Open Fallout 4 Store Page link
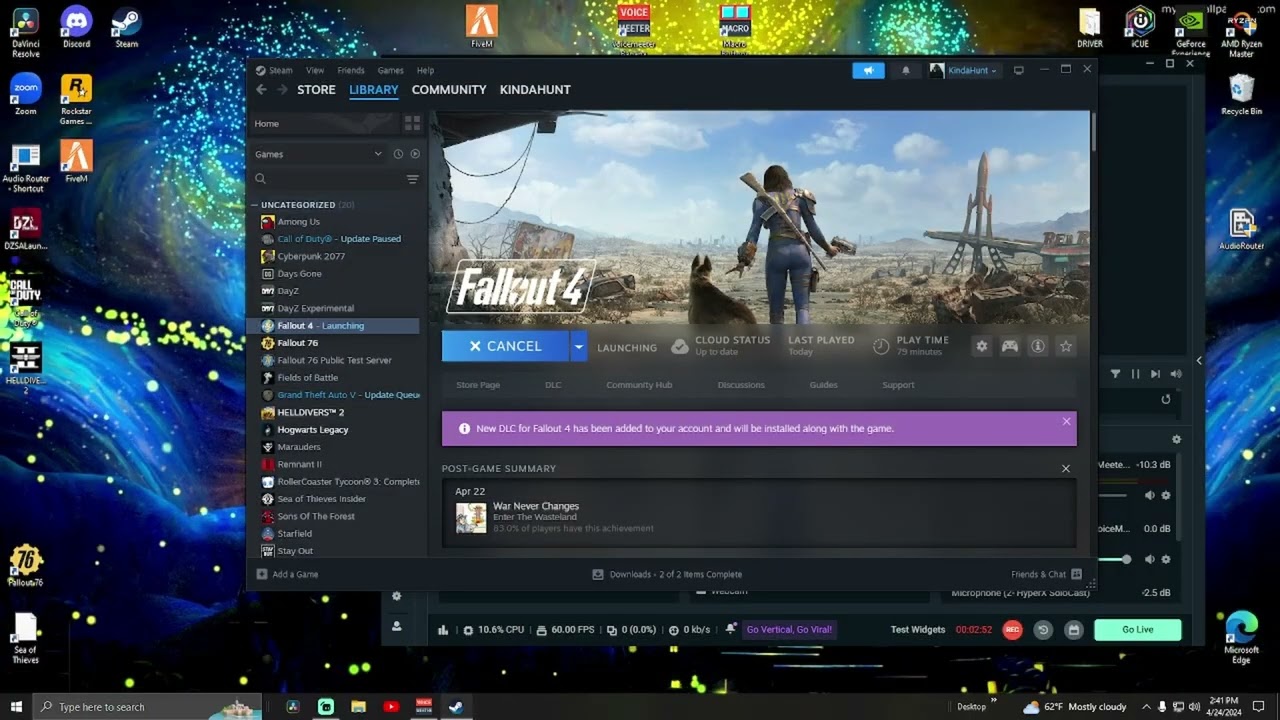This screenshot has width=1280, height=720. click(478, 385)
